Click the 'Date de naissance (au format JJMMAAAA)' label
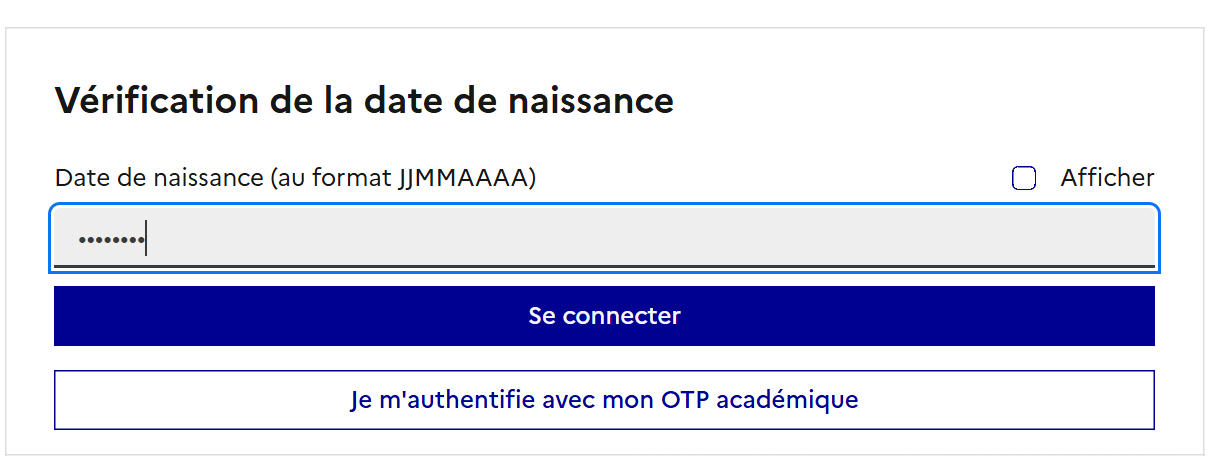1224x476 pixels. (296, 179)
